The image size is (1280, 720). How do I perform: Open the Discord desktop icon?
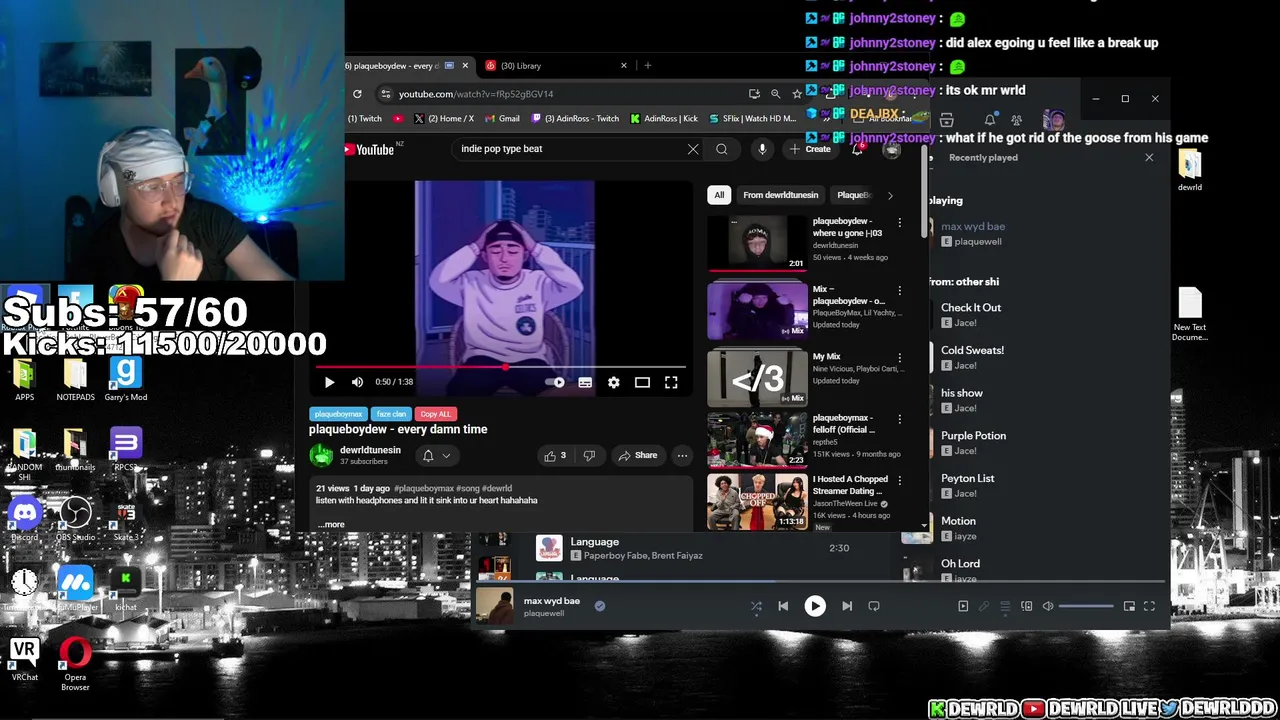pyautogui.click(x=25, y=520)
